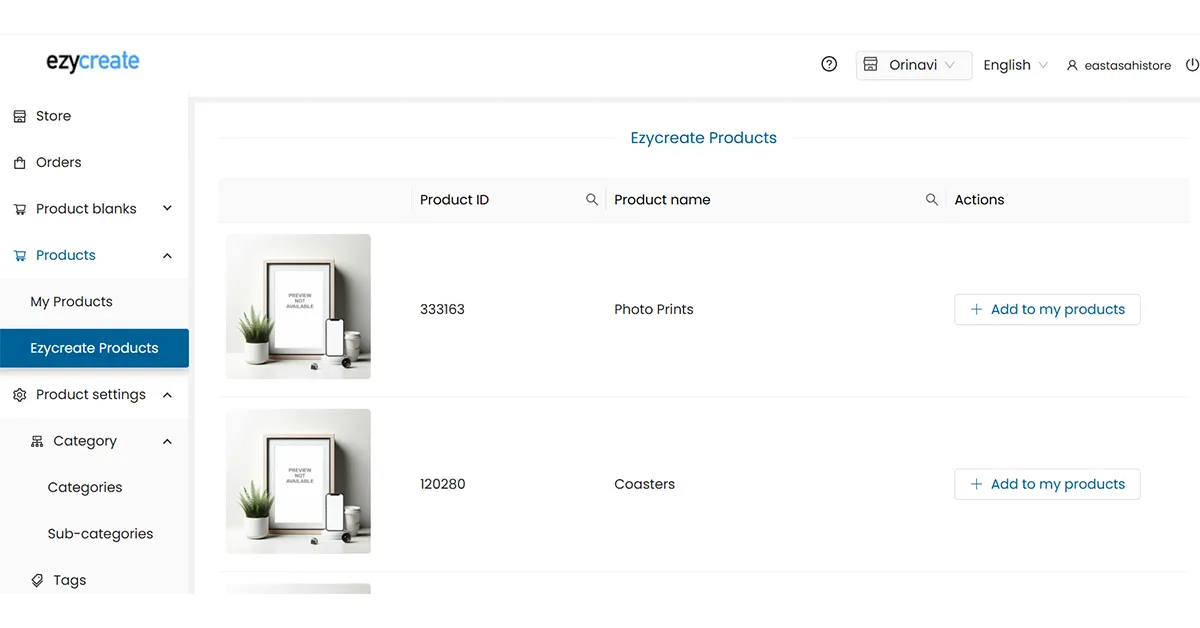
Task: Click plus icon in Coasters row
Action: [976, 484]
